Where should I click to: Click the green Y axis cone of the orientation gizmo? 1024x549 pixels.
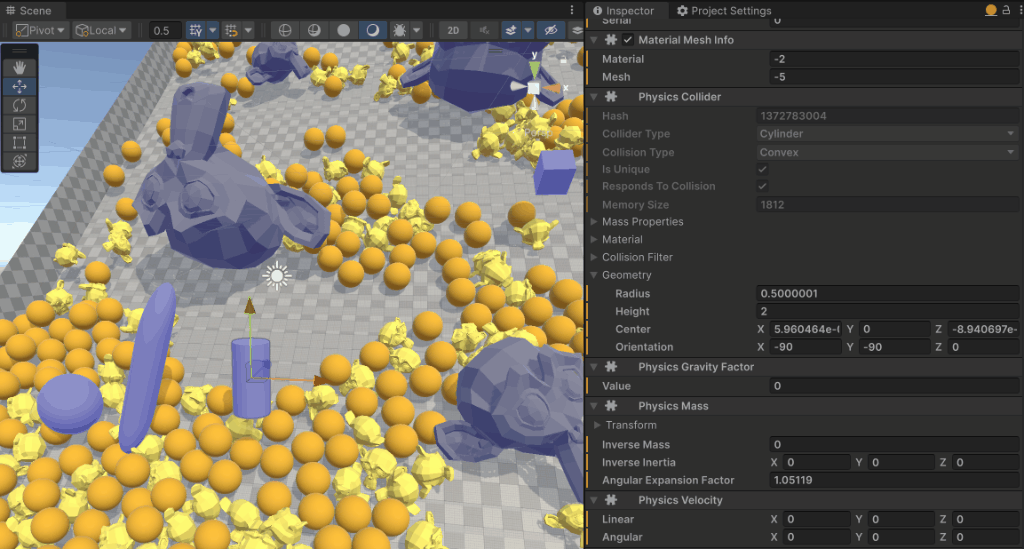[535, 68]
